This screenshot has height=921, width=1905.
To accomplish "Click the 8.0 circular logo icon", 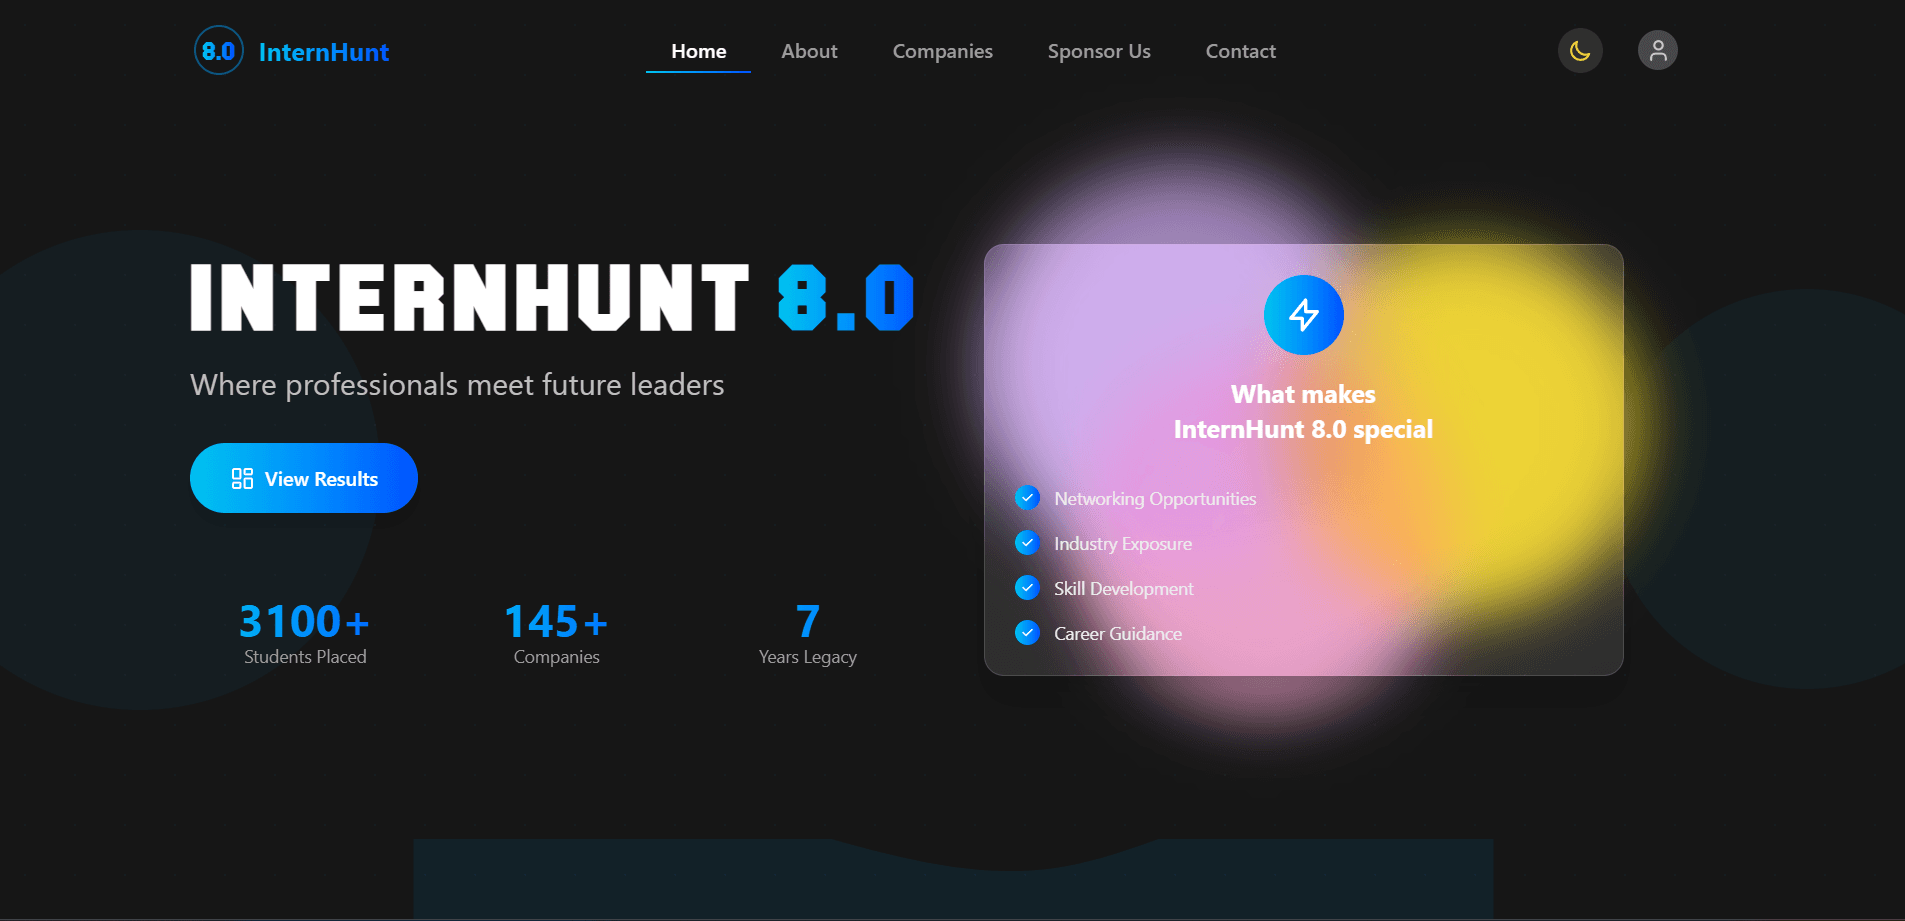I will 219,51.
